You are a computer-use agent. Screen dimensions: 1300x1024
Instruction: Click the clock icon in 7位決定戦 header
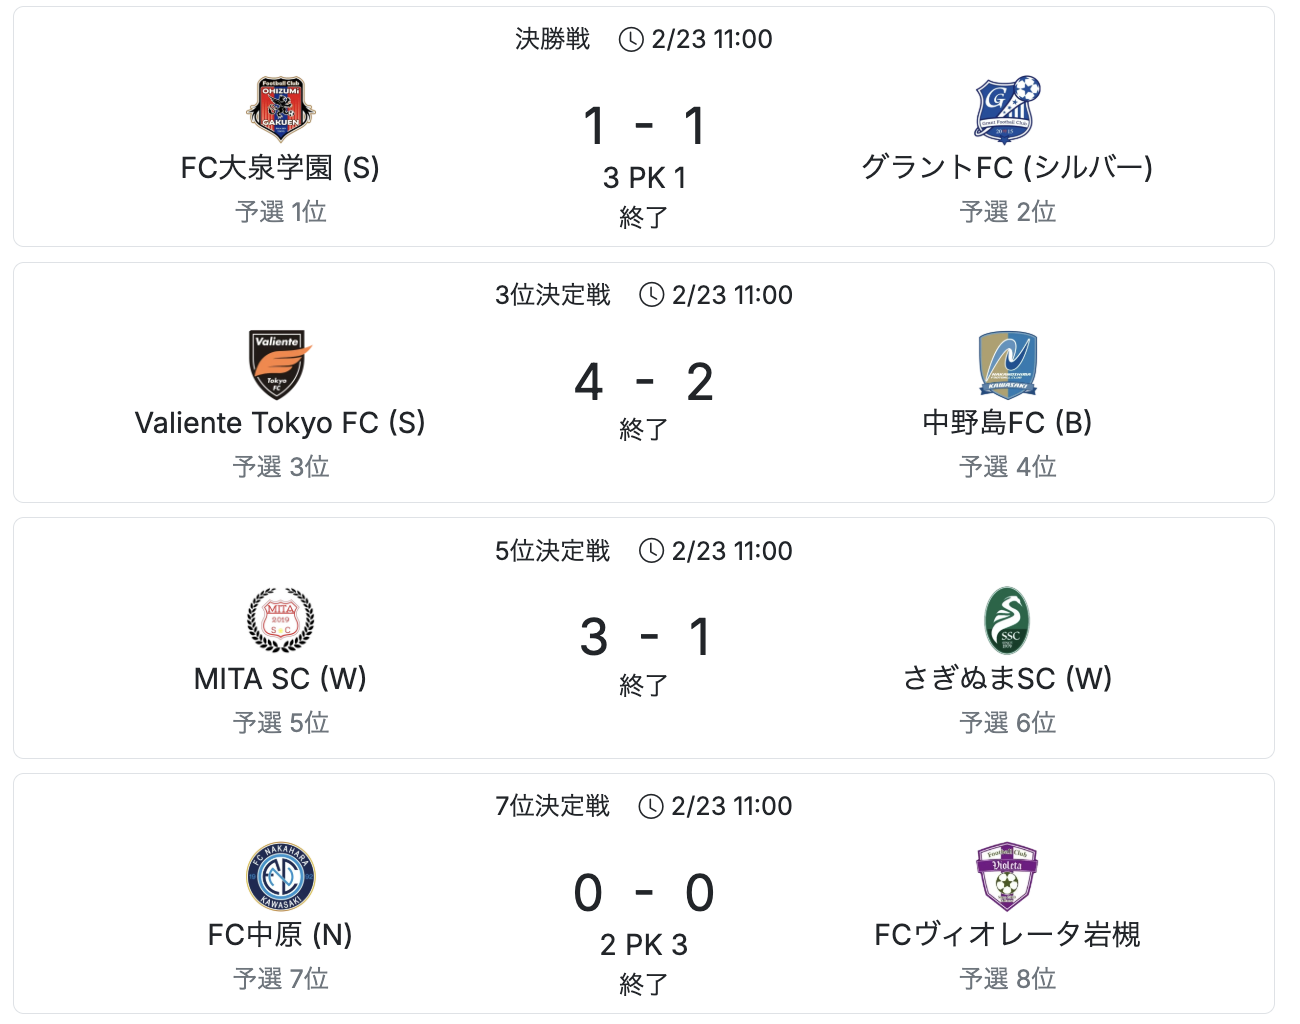pos(651,806)
